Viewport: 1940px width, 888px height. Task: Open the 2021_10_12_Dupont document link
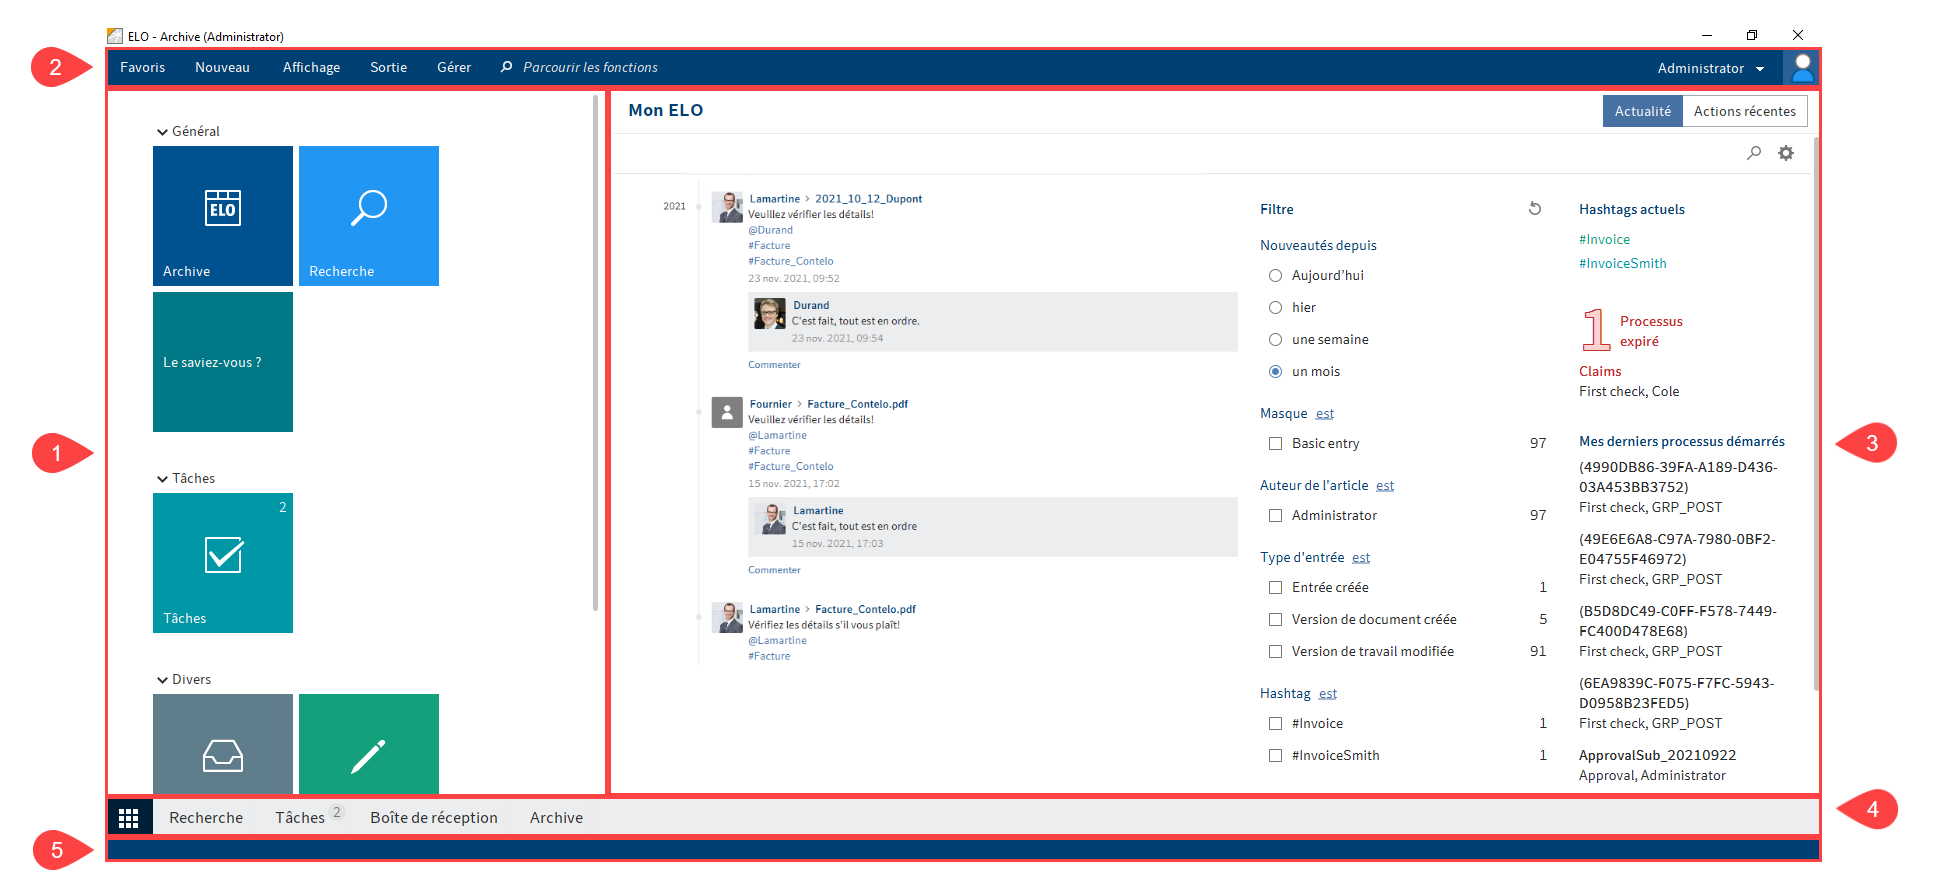click(x=868, y=199)
